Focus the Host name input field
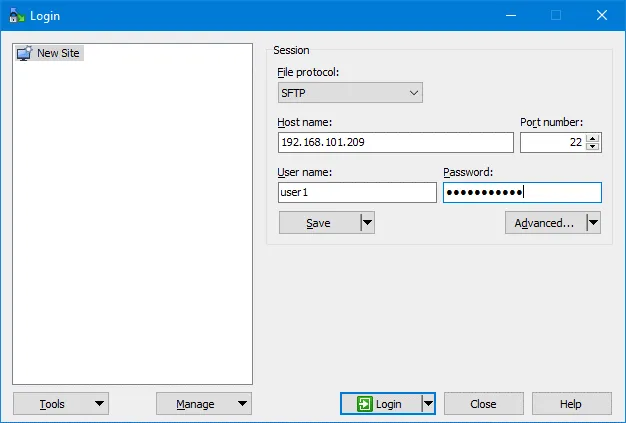The width and height of the screenshot is (626, 423). click(x=395, y=143)
